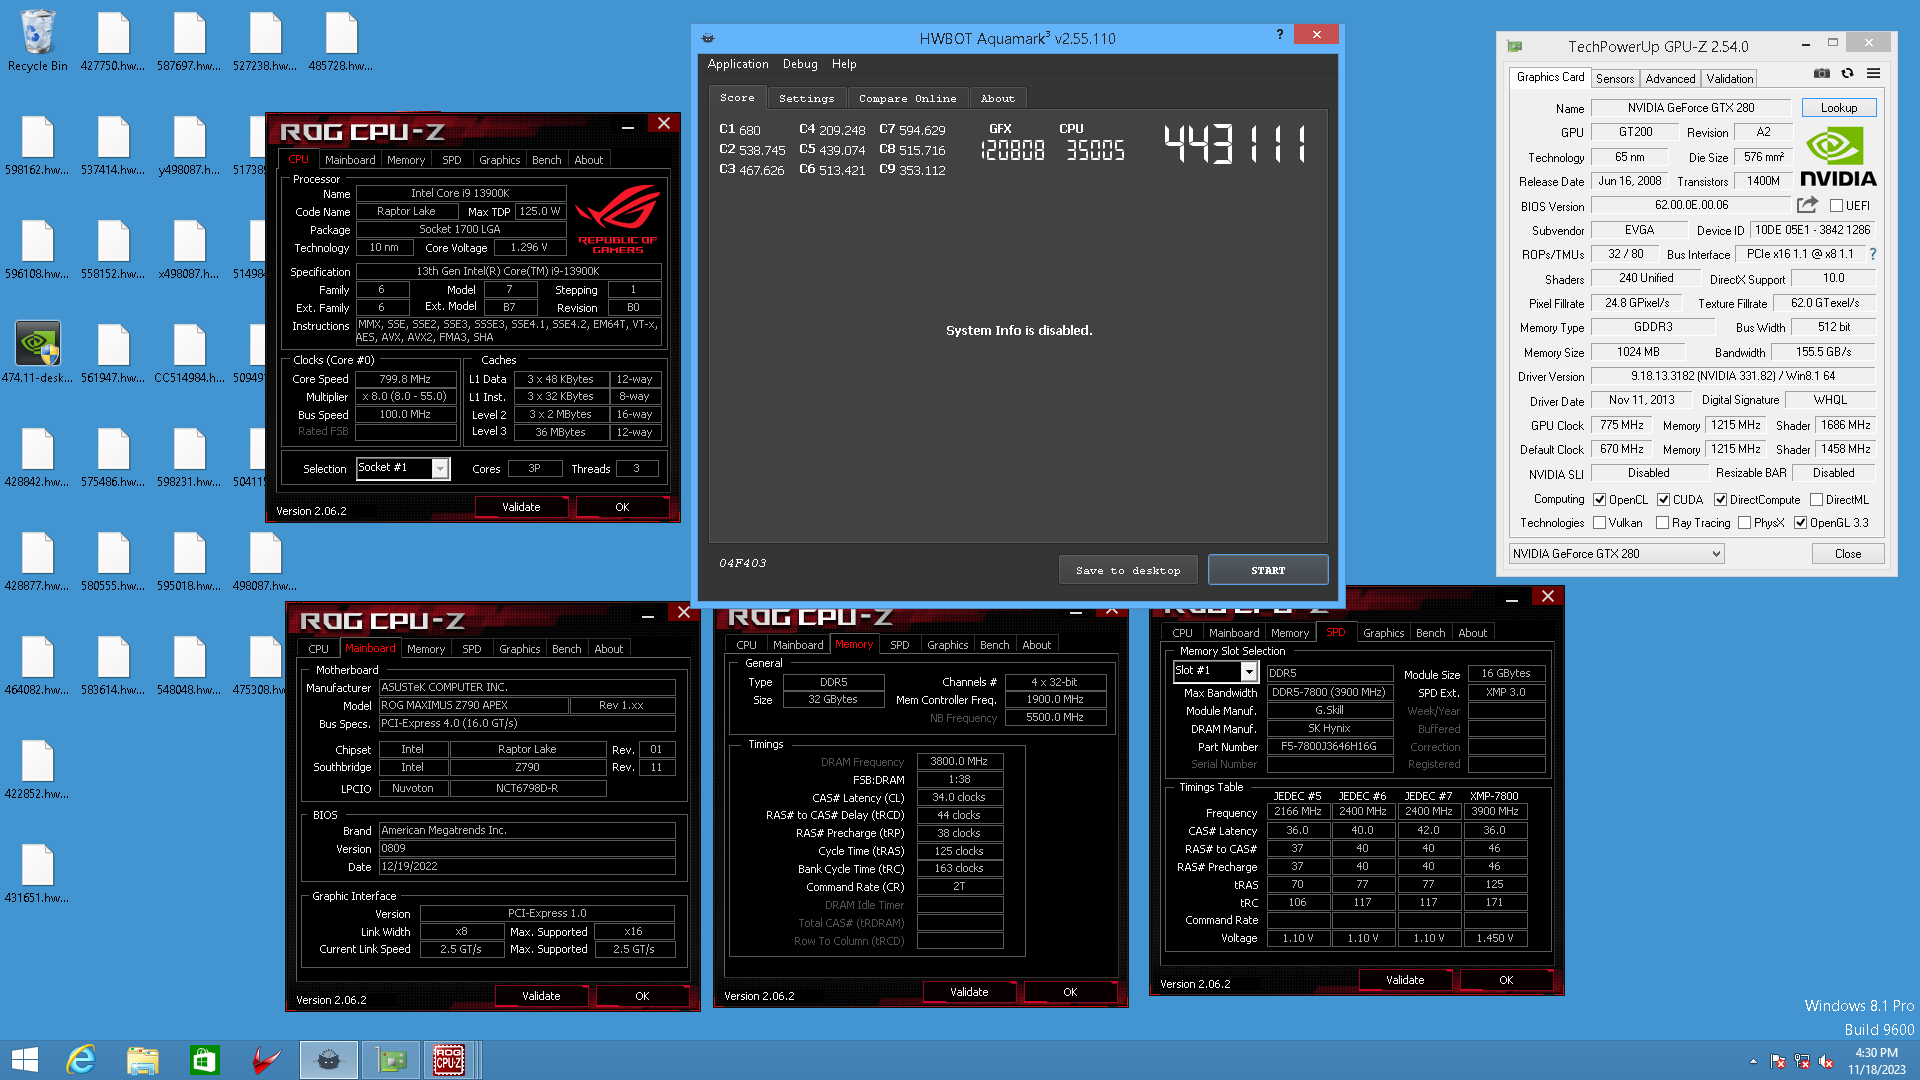Open the Windows Start button
This screenshot has width=1920, height=1080.
[x=25, y=1060]
